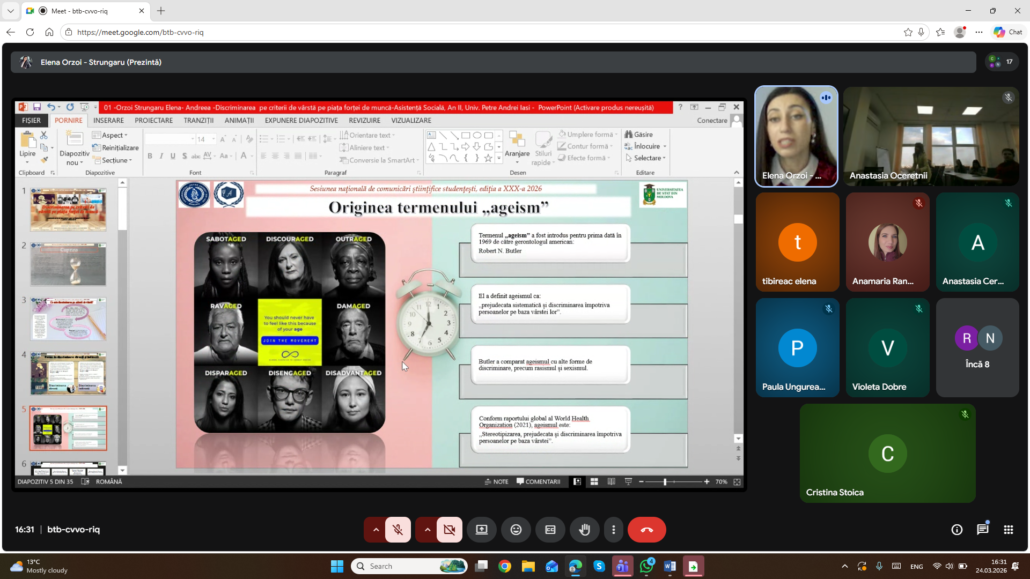Expand video settings chevron beside the camera
Screen dimensions: 1030x579
coord(427,530)
